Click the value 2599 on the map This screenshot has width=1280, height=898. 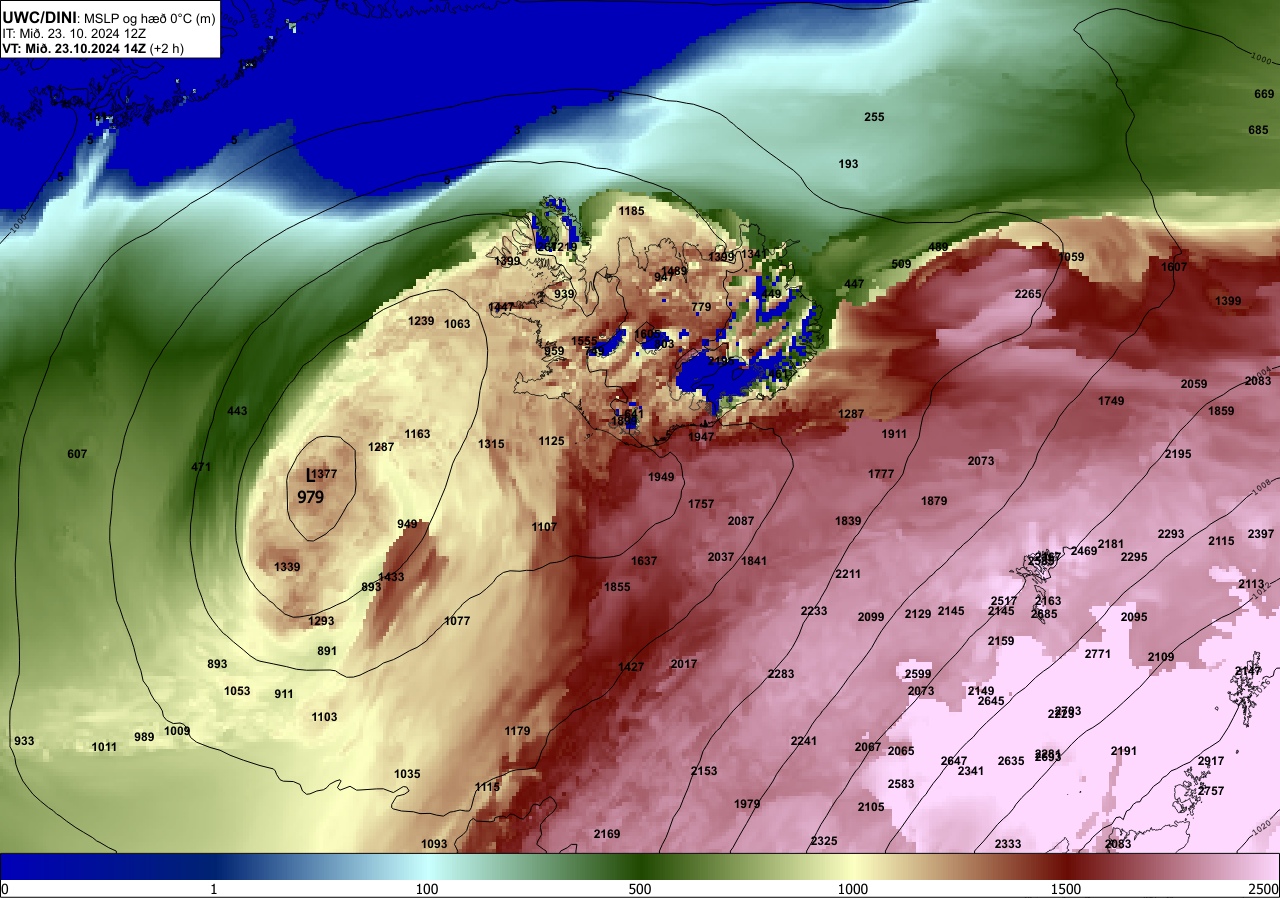tap(918, 674)
